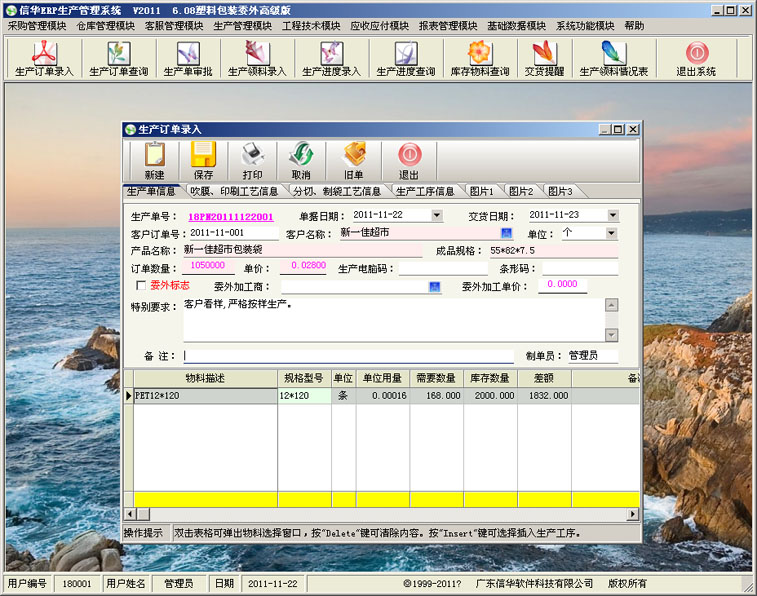Open customer lookup icon beside 客户名称
The height and width of the screenshot is (596, 757).
pyautogui.click(x=506, y=233)
